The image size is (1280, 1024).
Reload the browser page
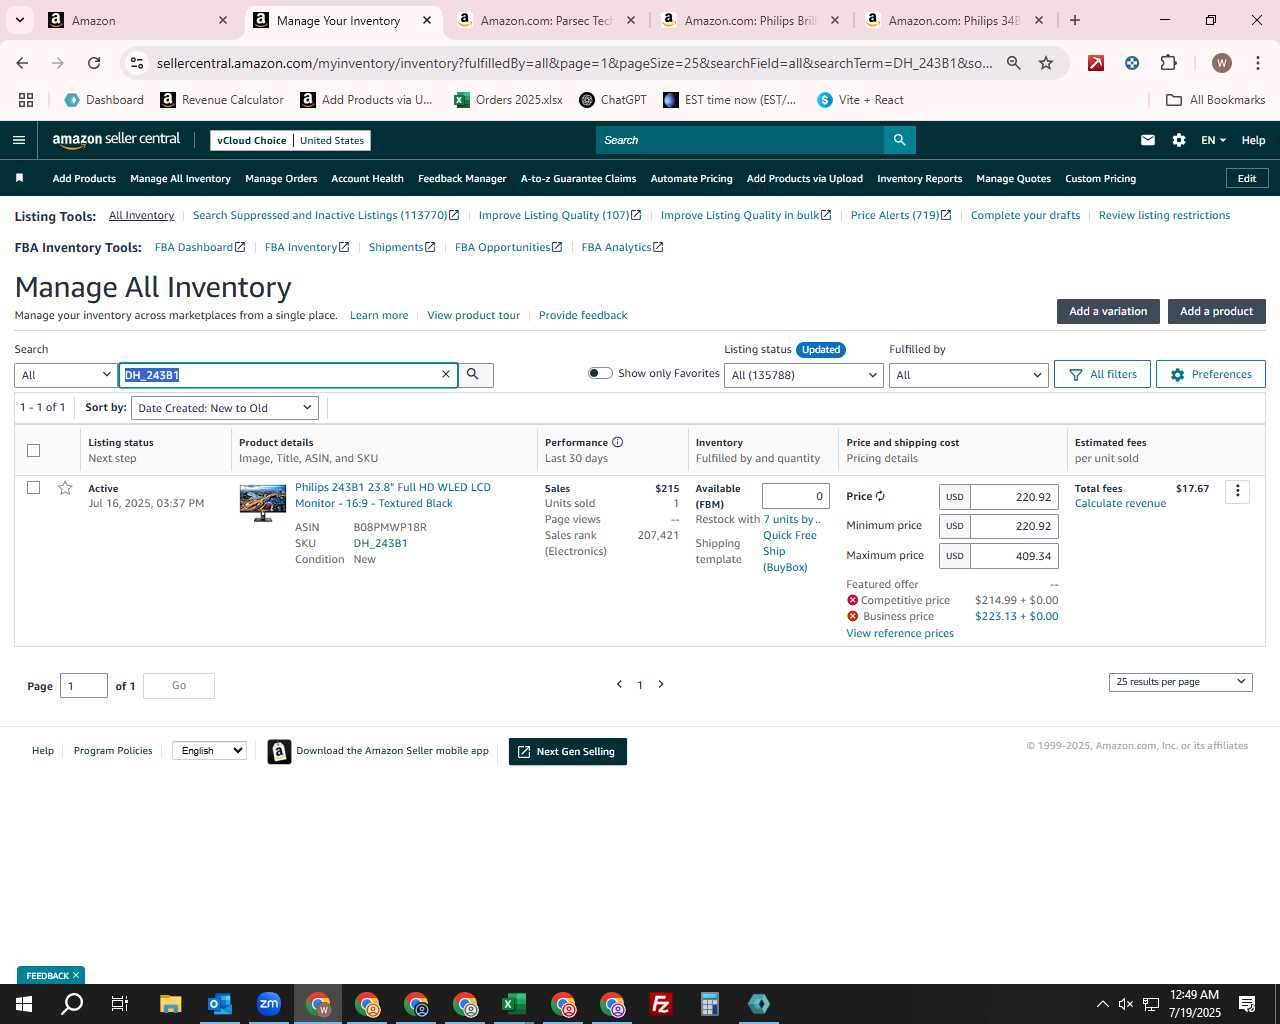click(x=94, y=63)
